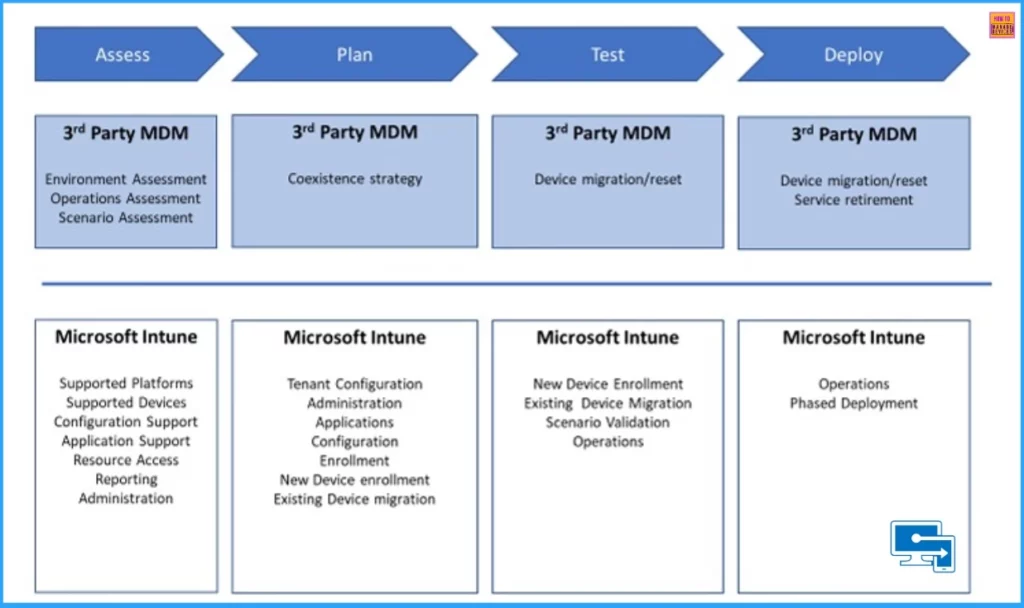Click the "Supported Devices" text
Viewport: 1024px width, 608px height.
(126, 402)
